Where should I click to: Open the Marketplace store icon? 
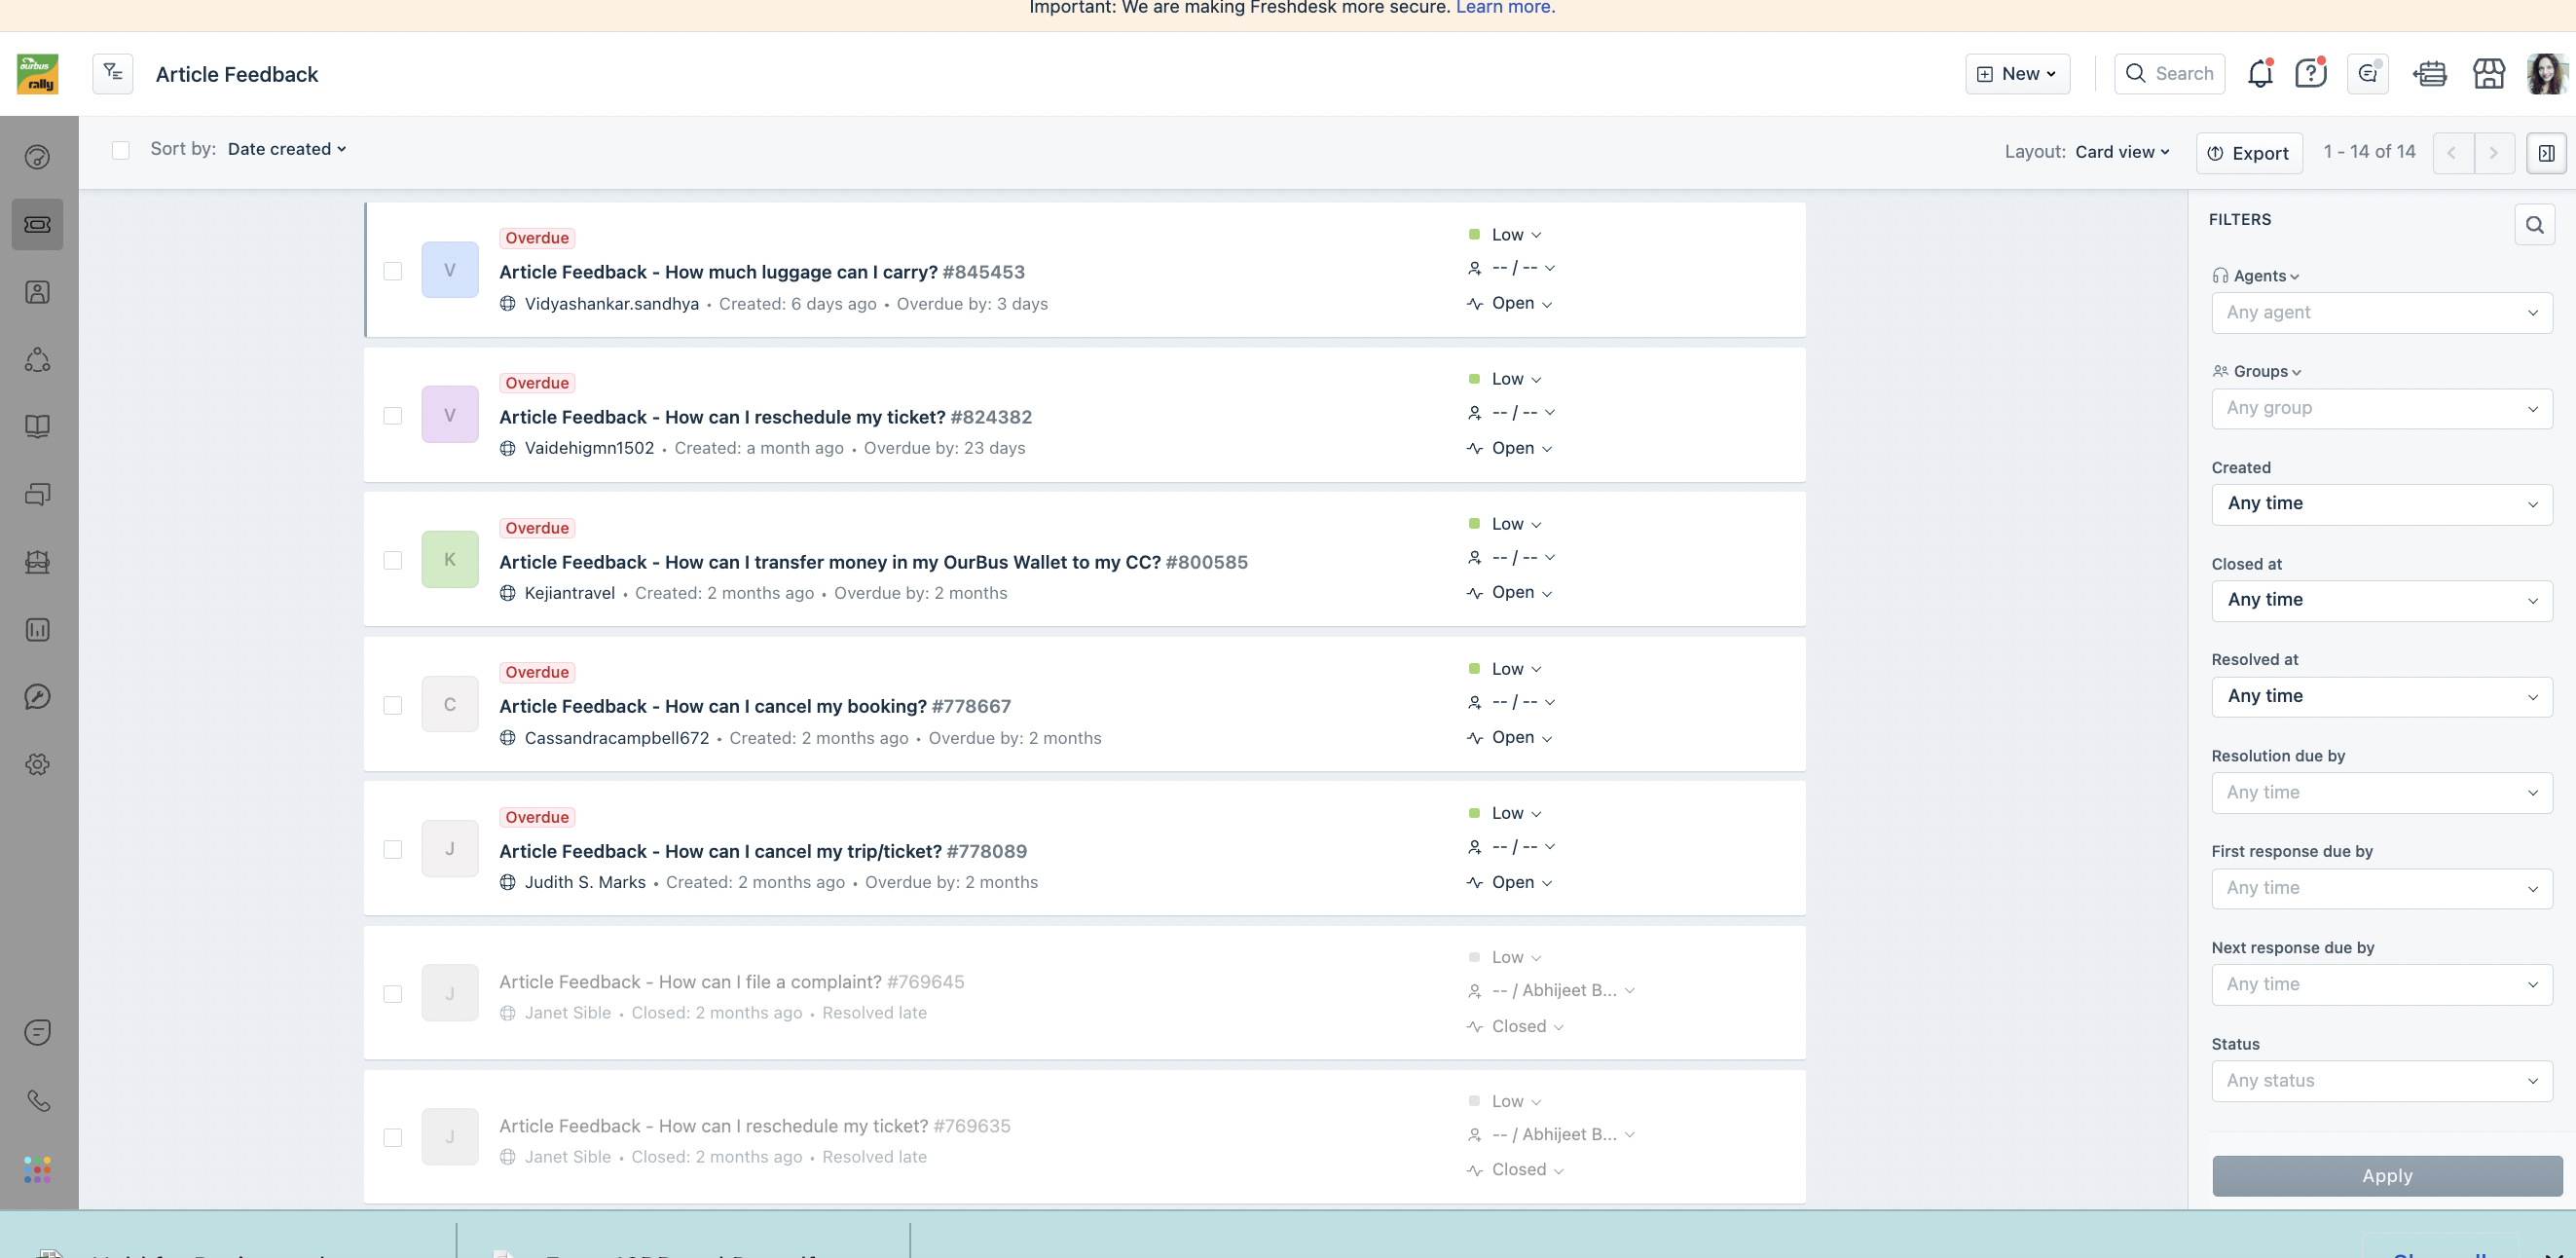(x=2488, y=74)
